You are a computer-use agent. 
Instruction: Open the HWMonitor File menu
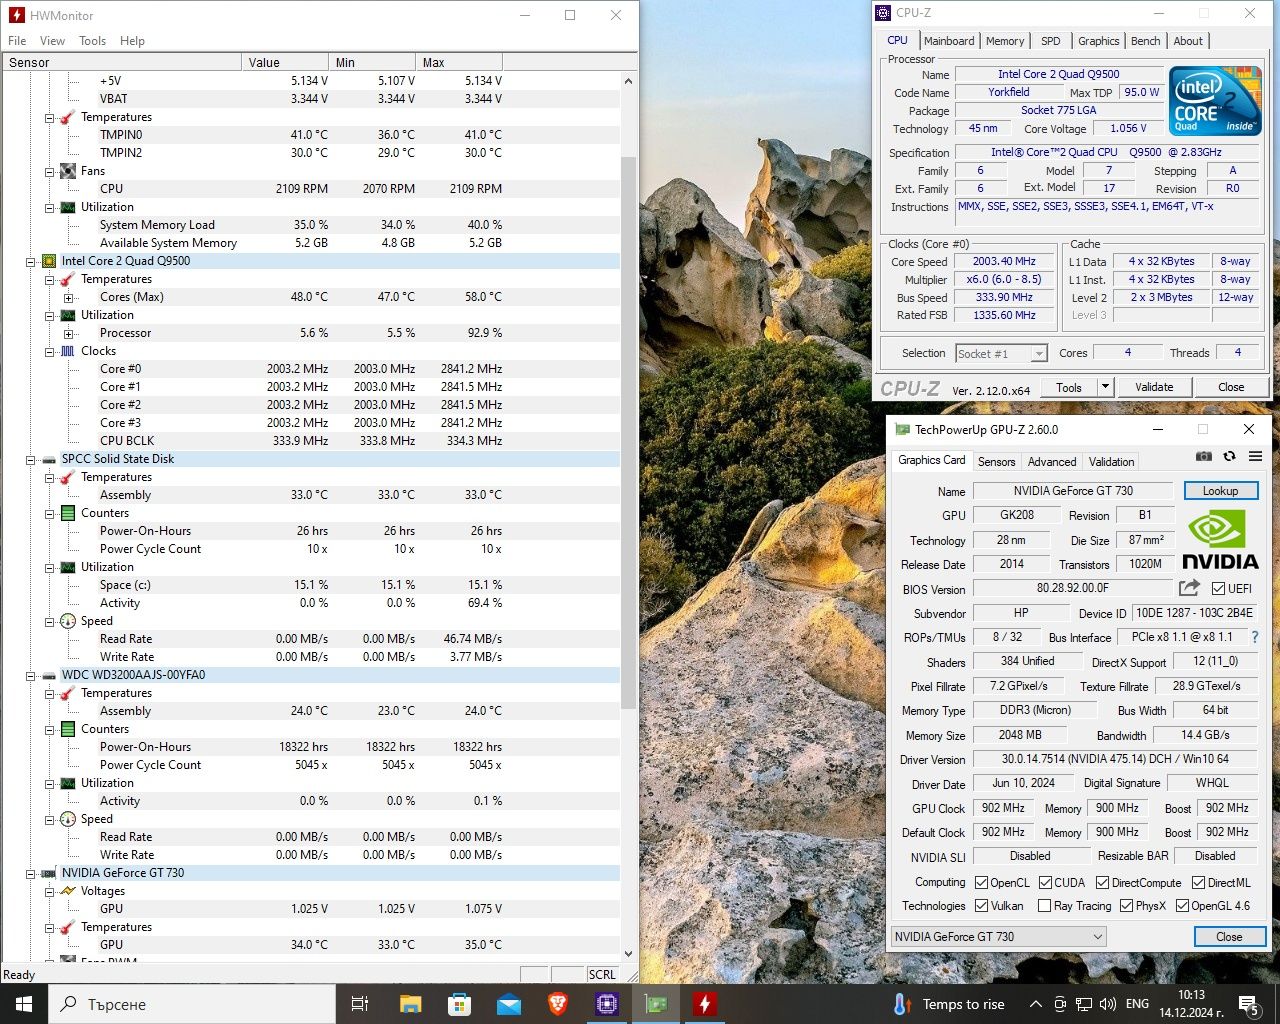click(17, 41)
